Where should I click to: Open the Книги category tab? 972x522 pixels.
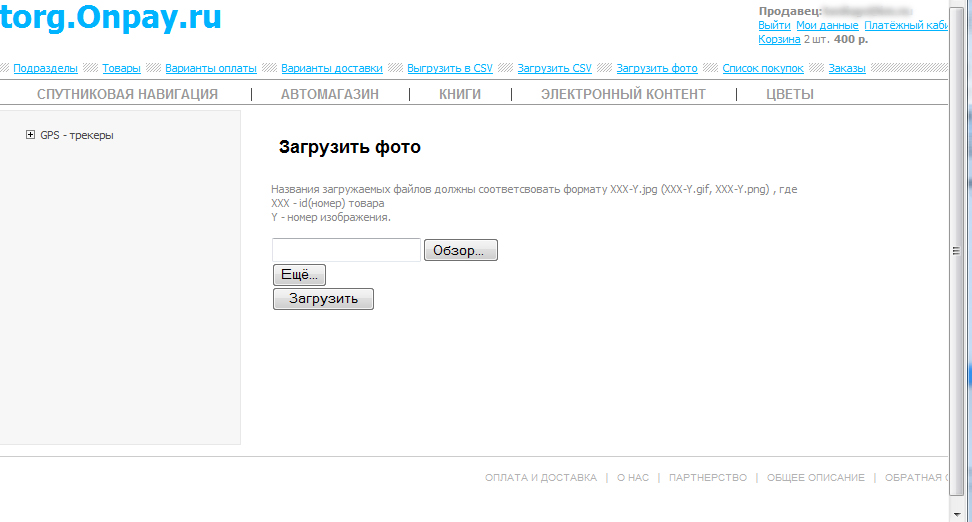click(x=460, y=94)
